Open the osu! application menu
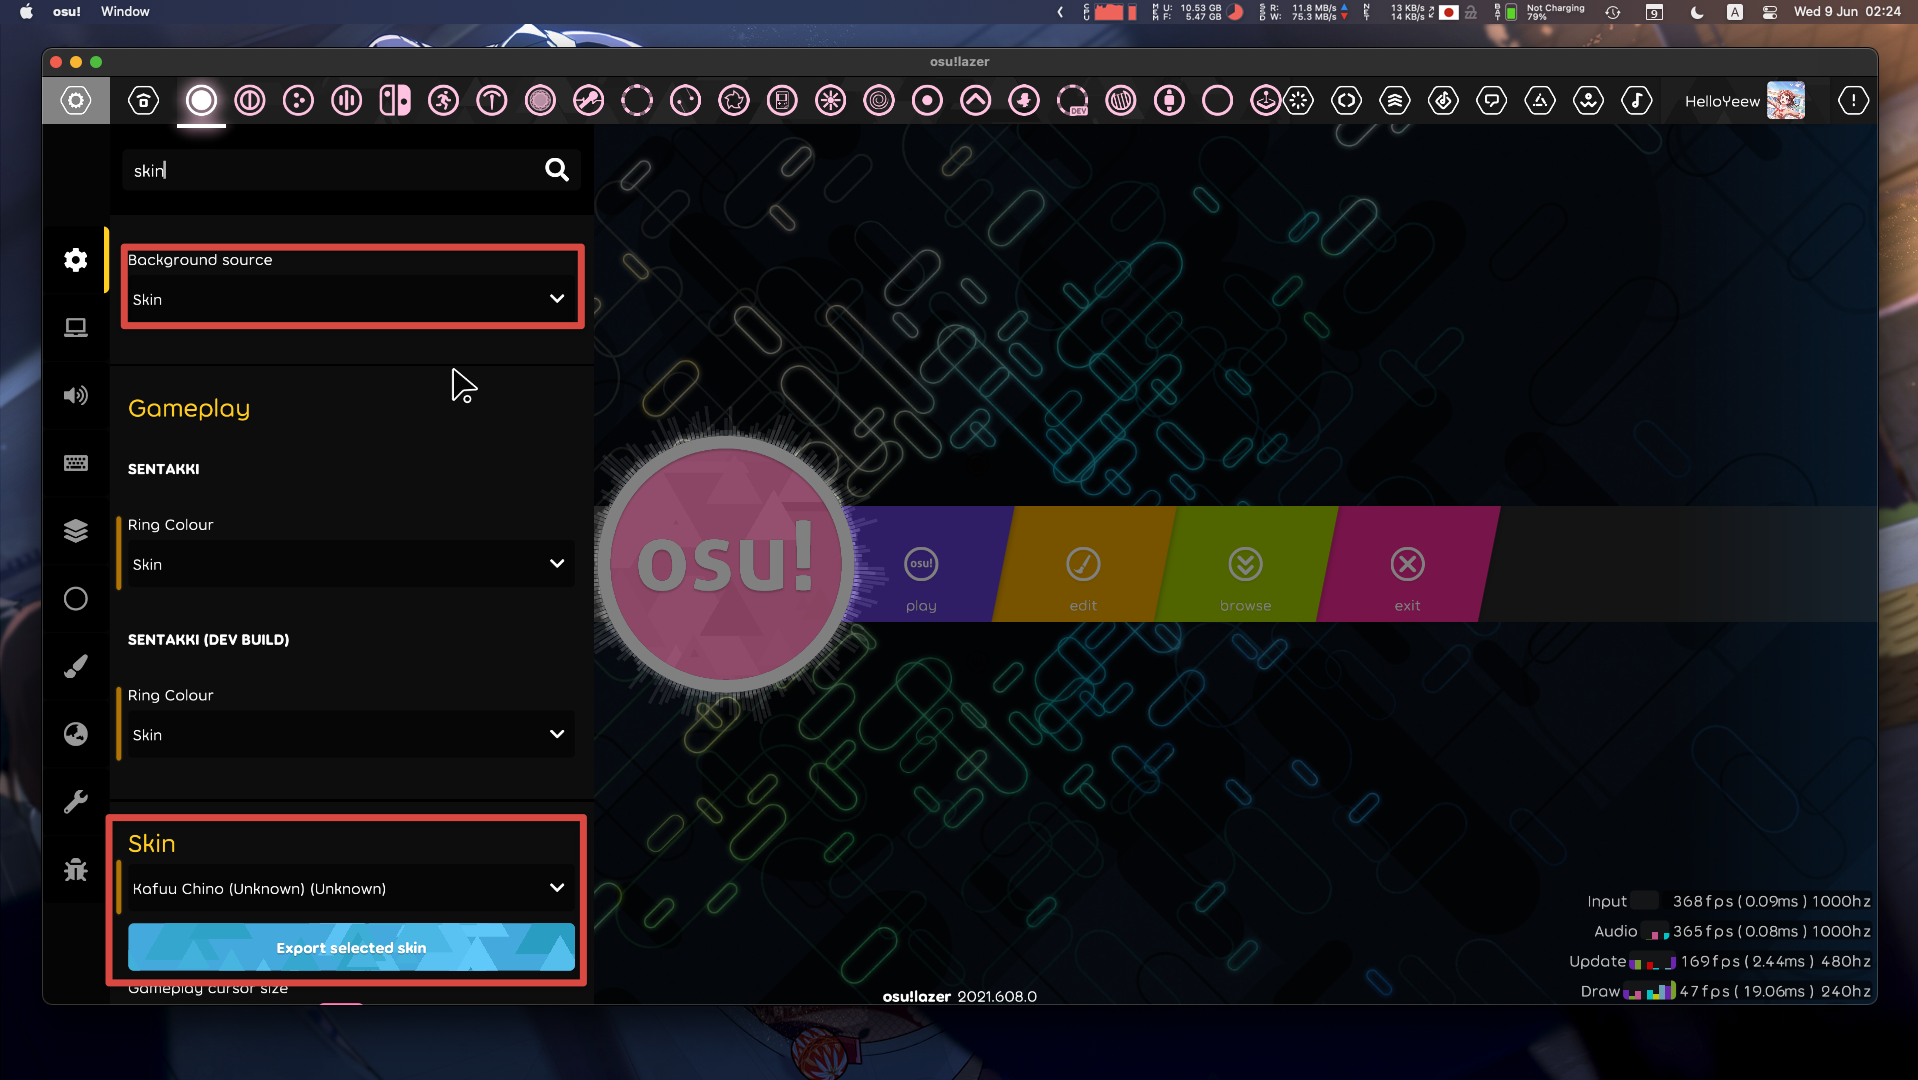Screen dimensions: 1918x1080 click(x=66, y=12)
